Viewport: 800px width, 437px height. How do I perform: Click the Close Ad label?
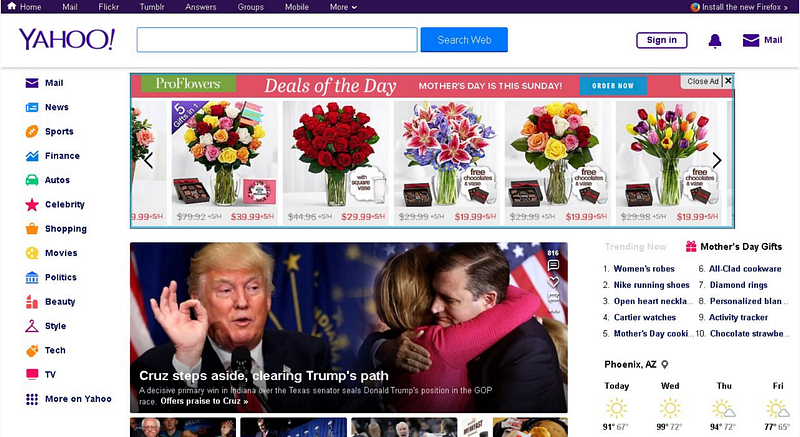[703, 81]
